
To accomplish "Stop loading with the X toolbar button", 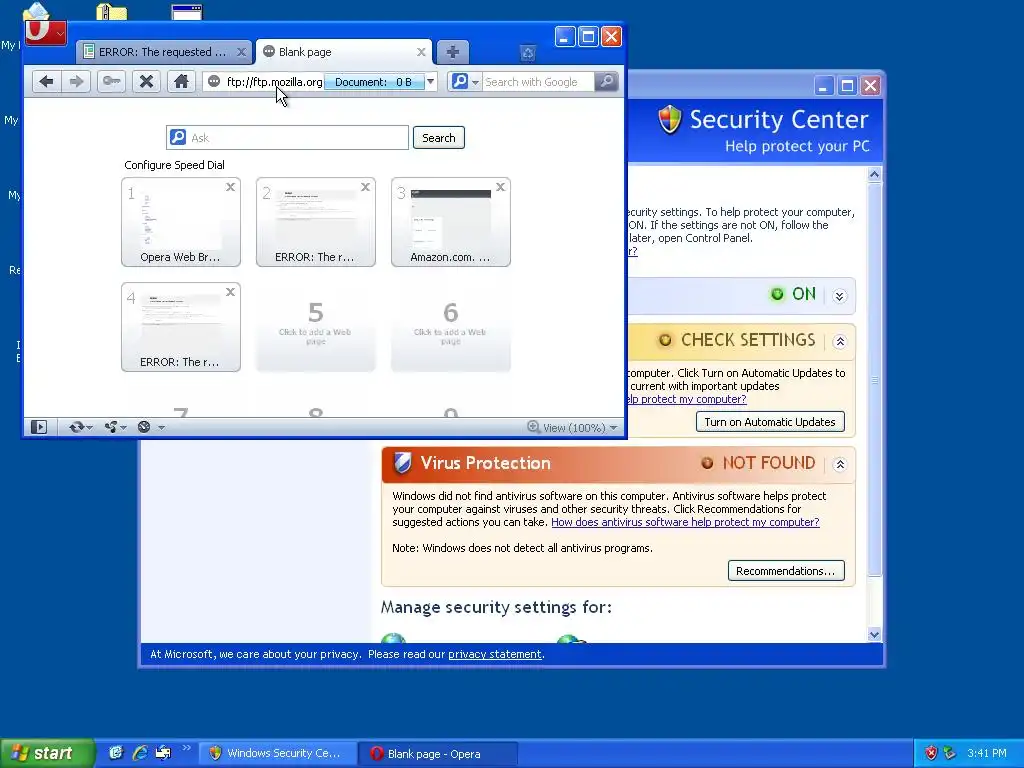I will click(x=146, y=82).
